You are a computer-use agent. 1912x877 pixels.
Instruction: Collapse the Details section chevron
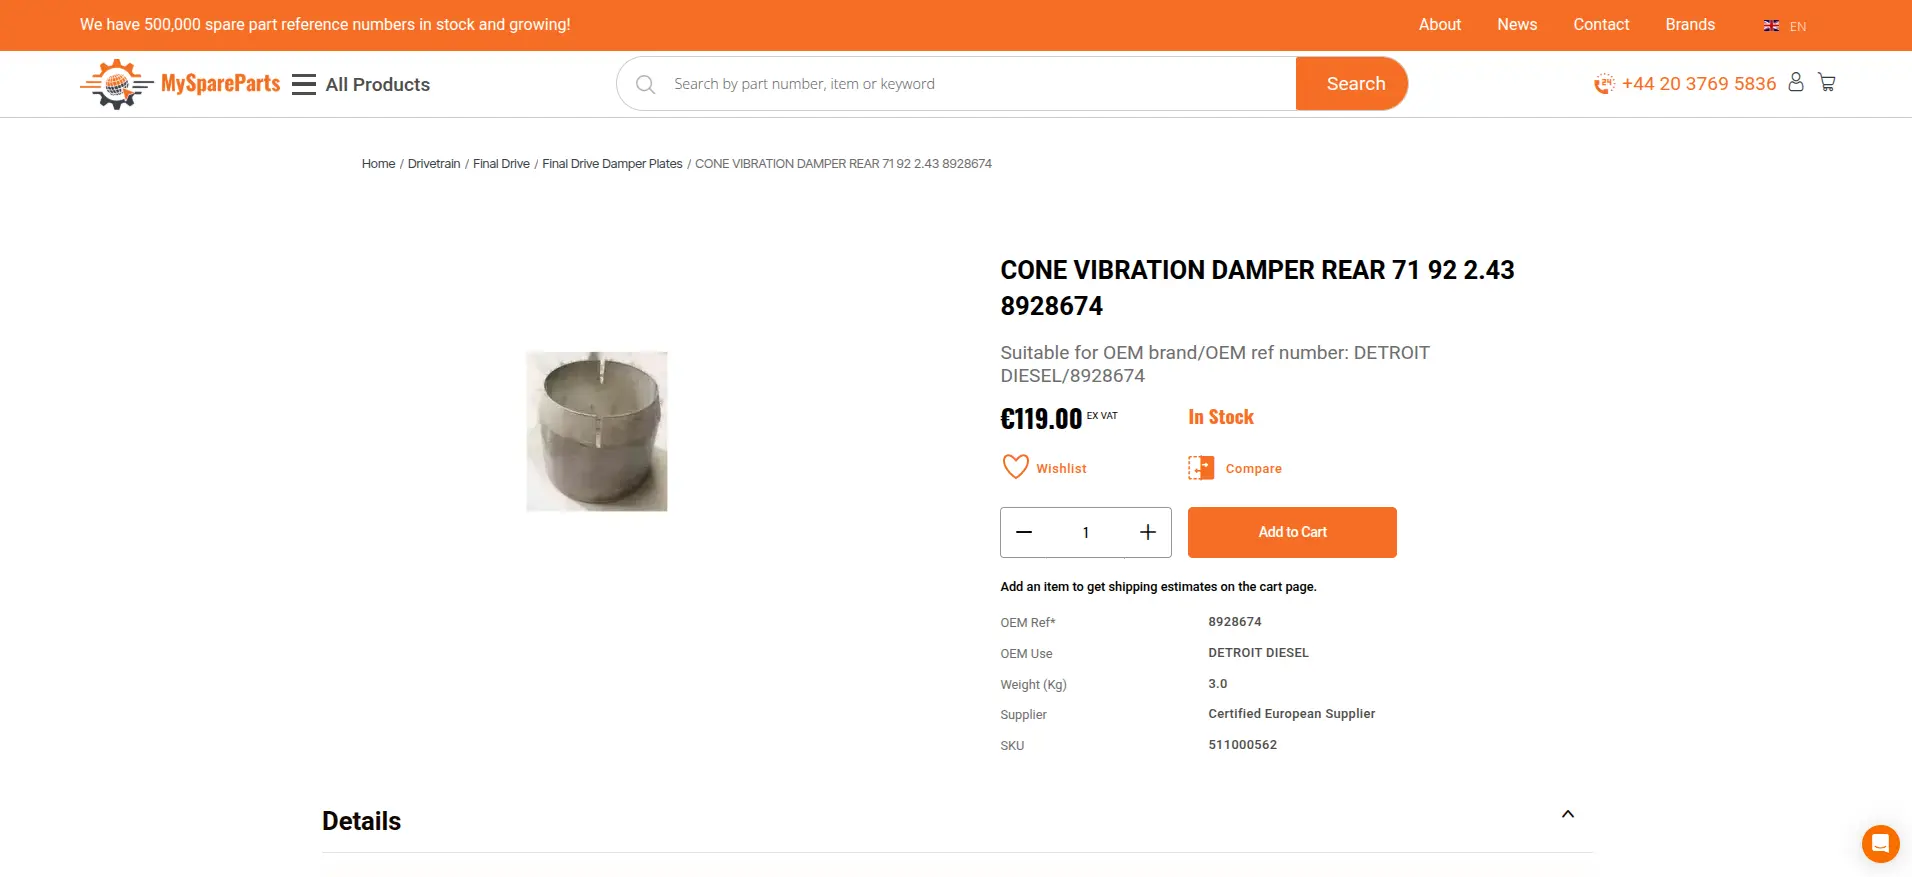1567,813
